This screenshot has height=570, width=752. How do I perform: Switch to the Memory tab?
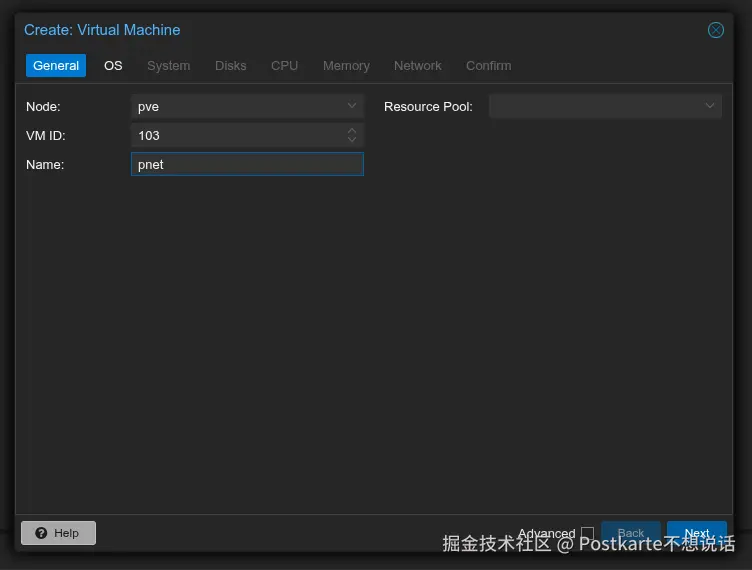(x=346, y=66)
